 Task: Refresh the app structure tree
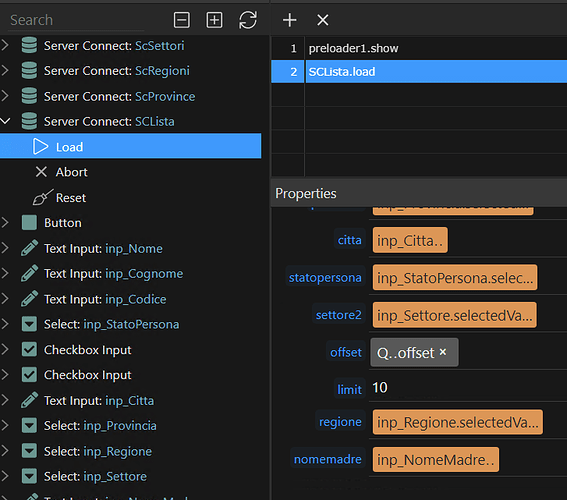tap(248, 20)
